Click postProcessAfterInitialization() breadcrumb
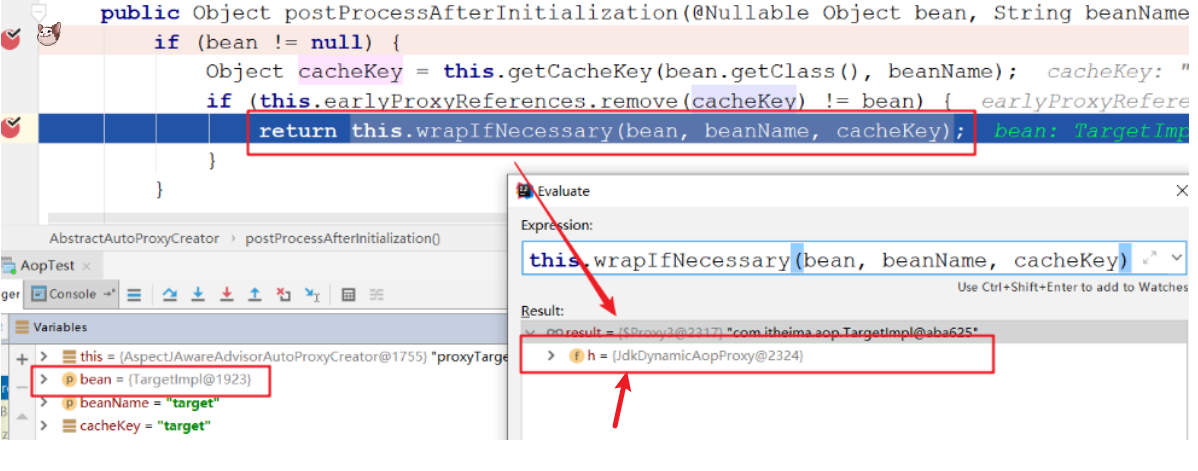Viewport: 1198px width, 471px height. coord(342,238)
